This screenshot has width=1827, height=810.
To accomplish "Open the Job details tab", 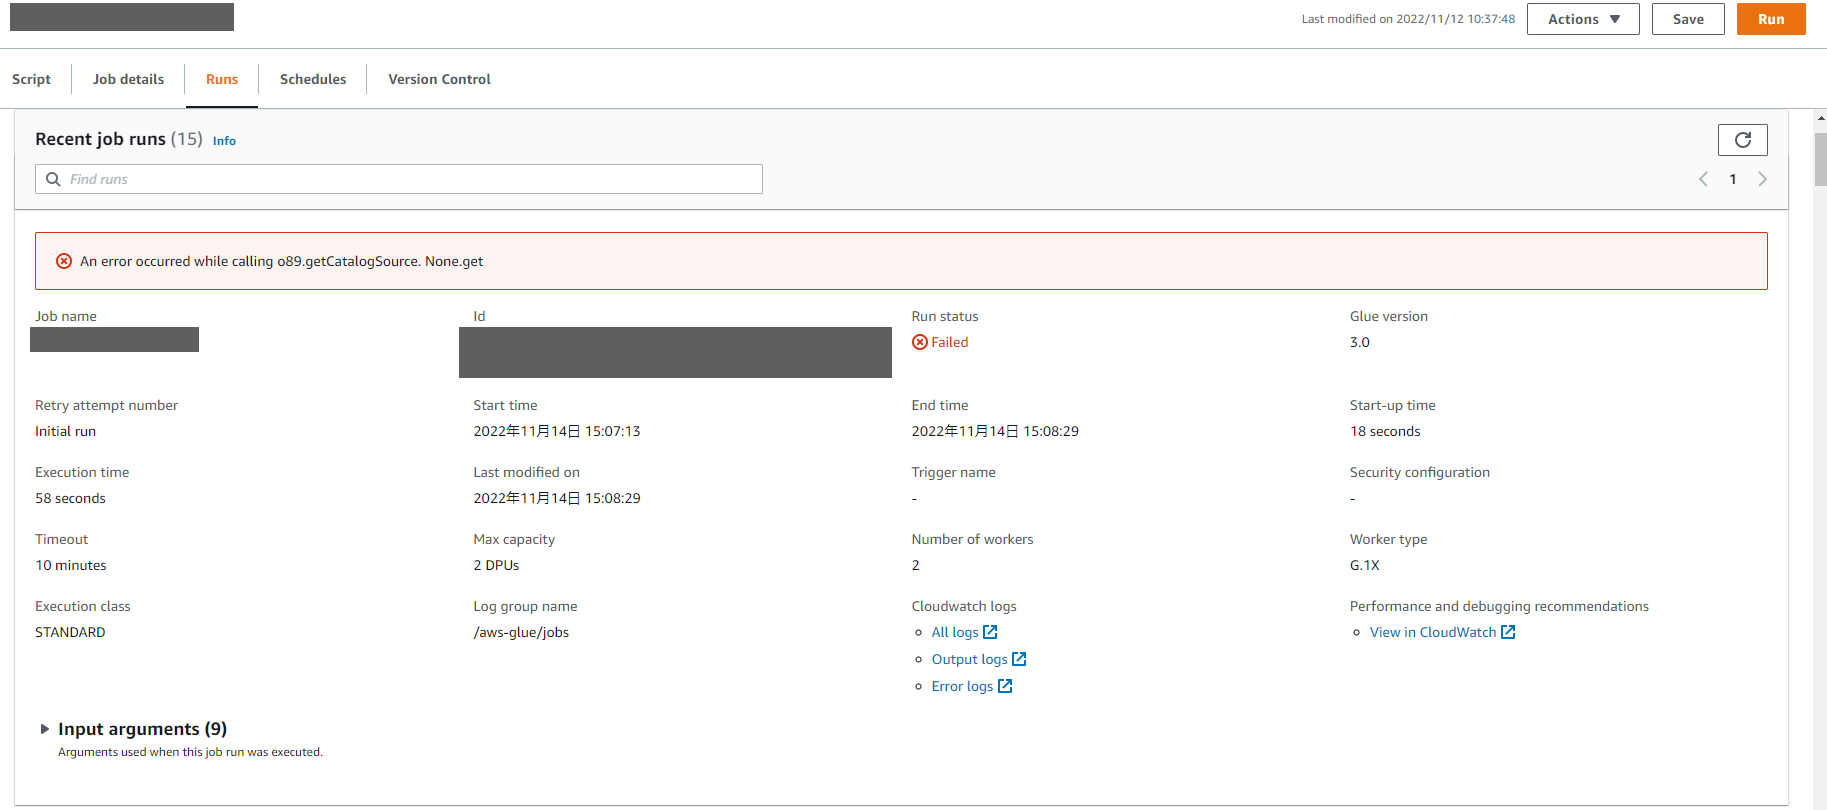I will 128,79.
